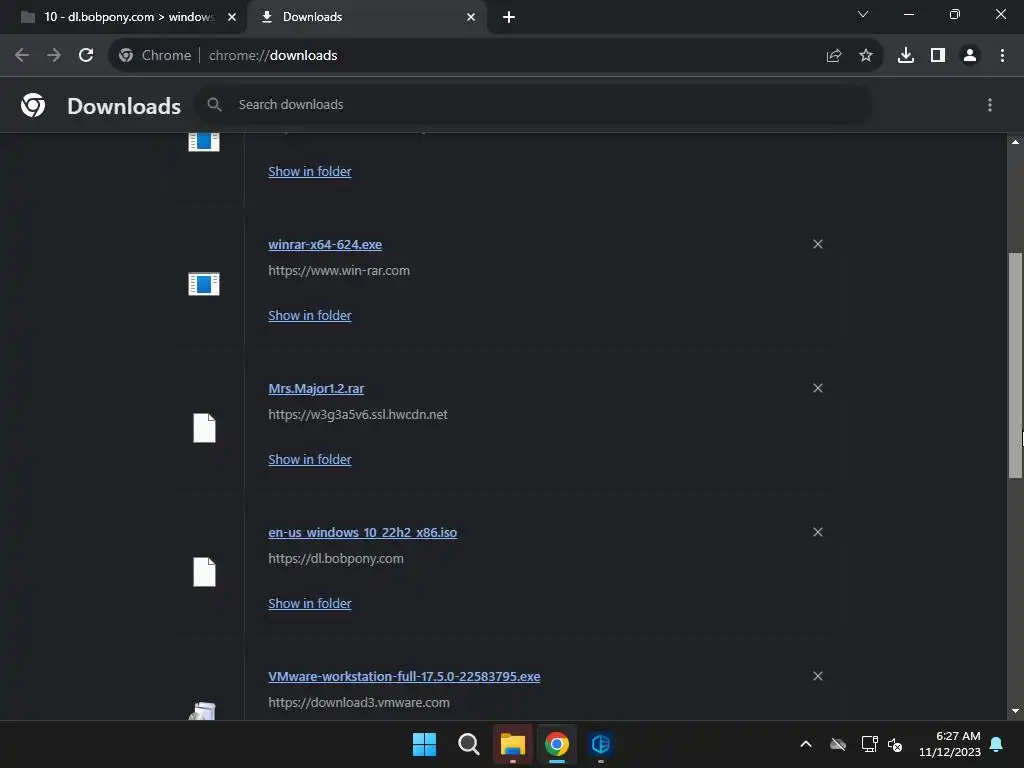Click the Mrs.Major1.2.rar file icon
Screen dimensions: 1024x768
[204, 428]
